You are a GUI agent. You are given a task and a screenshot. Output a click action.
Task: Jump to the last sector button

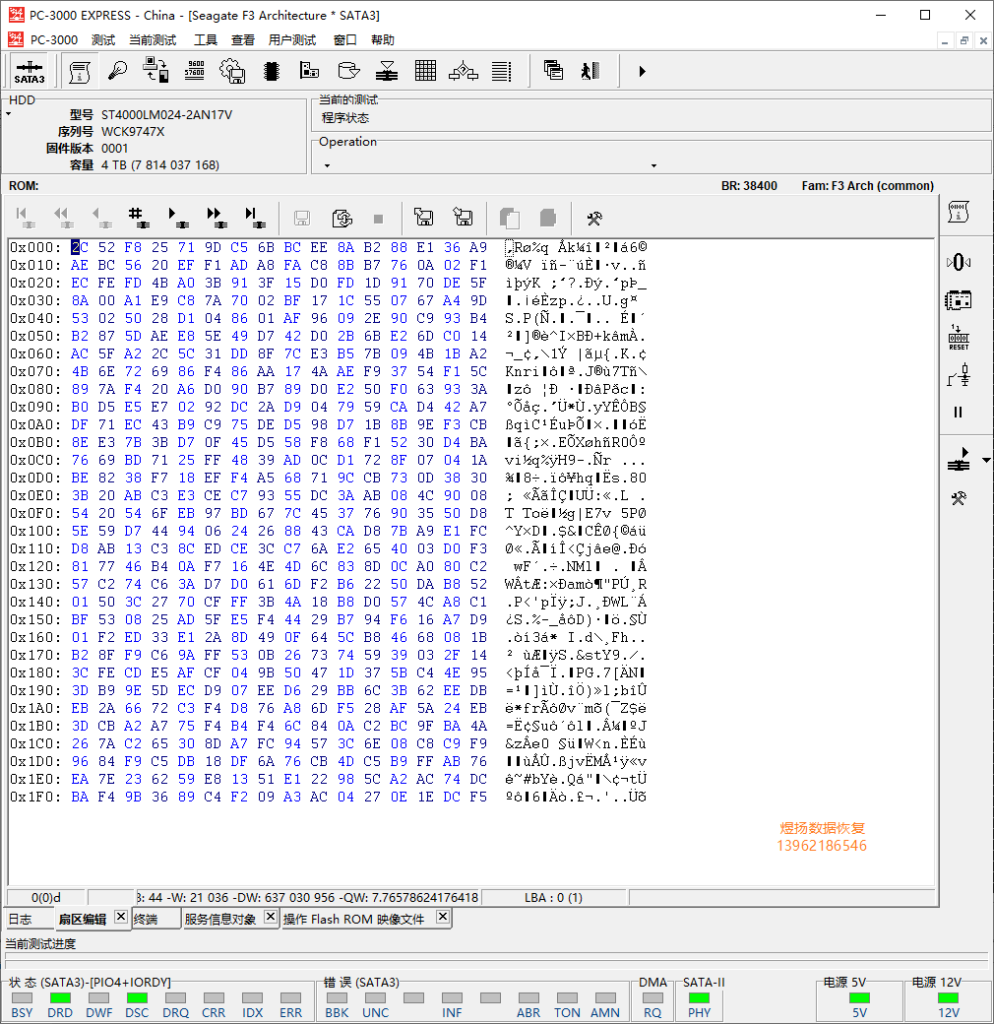[253, 217]
